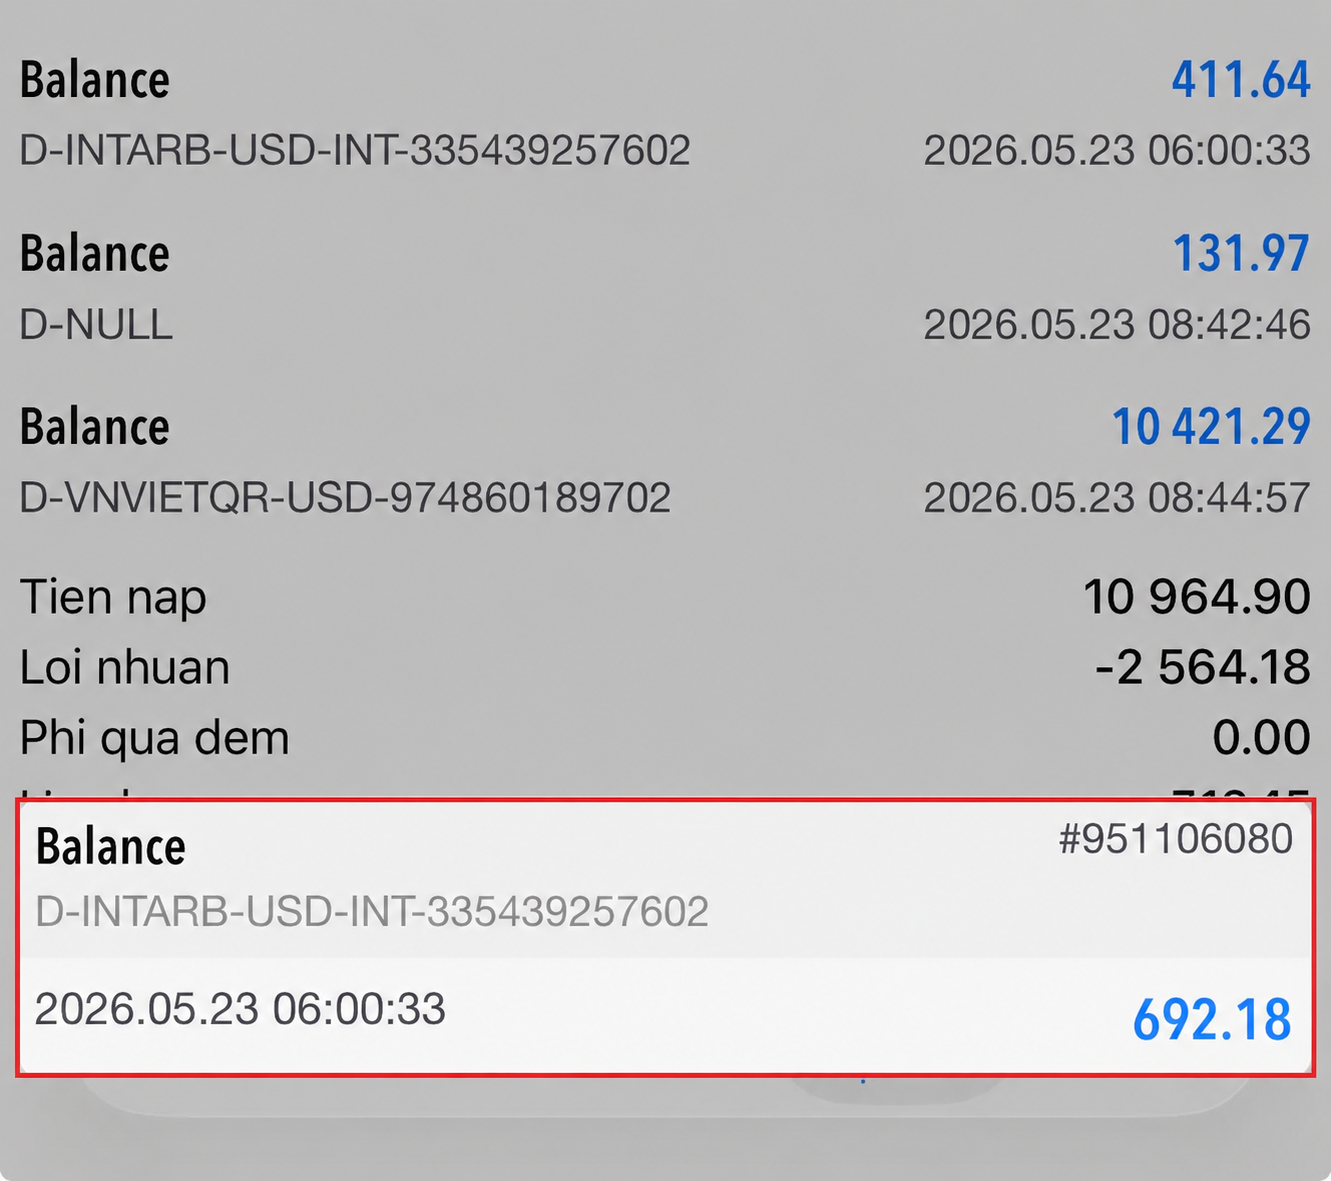The height and width of the screenshot is (1181, 1331).
Task: Open the 411.64 balance entry
Action: pos(665,113)
